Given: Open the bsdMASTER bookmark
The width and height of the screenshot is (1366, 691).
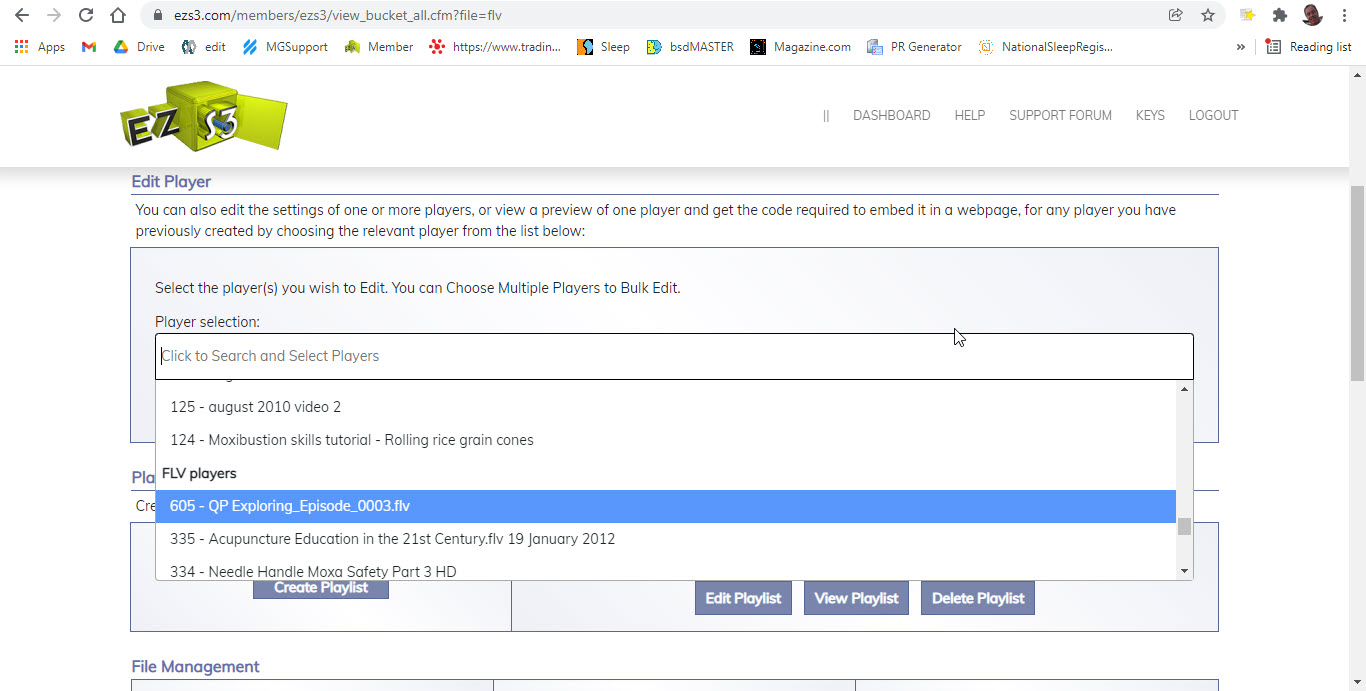Looking at the screenshot, I should pyautogui.click(x=690, y=47).
